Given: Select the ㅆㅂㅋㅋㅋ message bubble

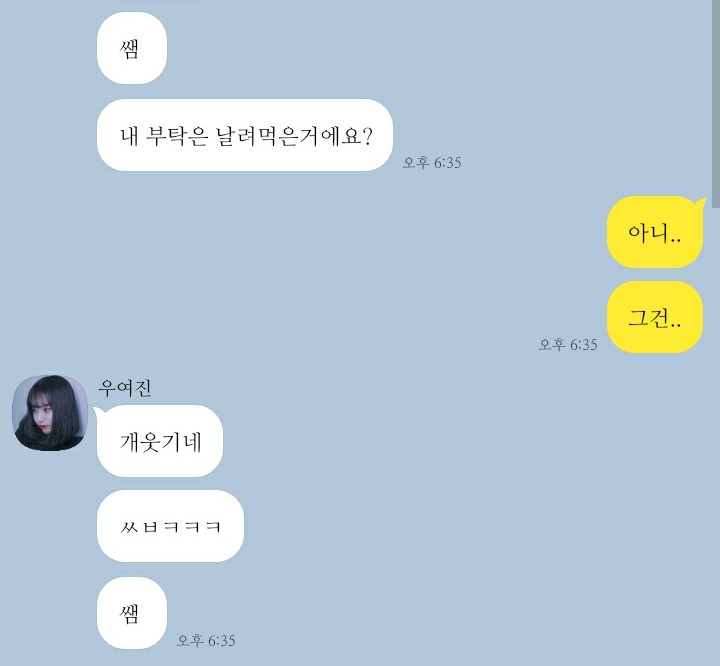Looking at the screenshot, I should 170,526.
